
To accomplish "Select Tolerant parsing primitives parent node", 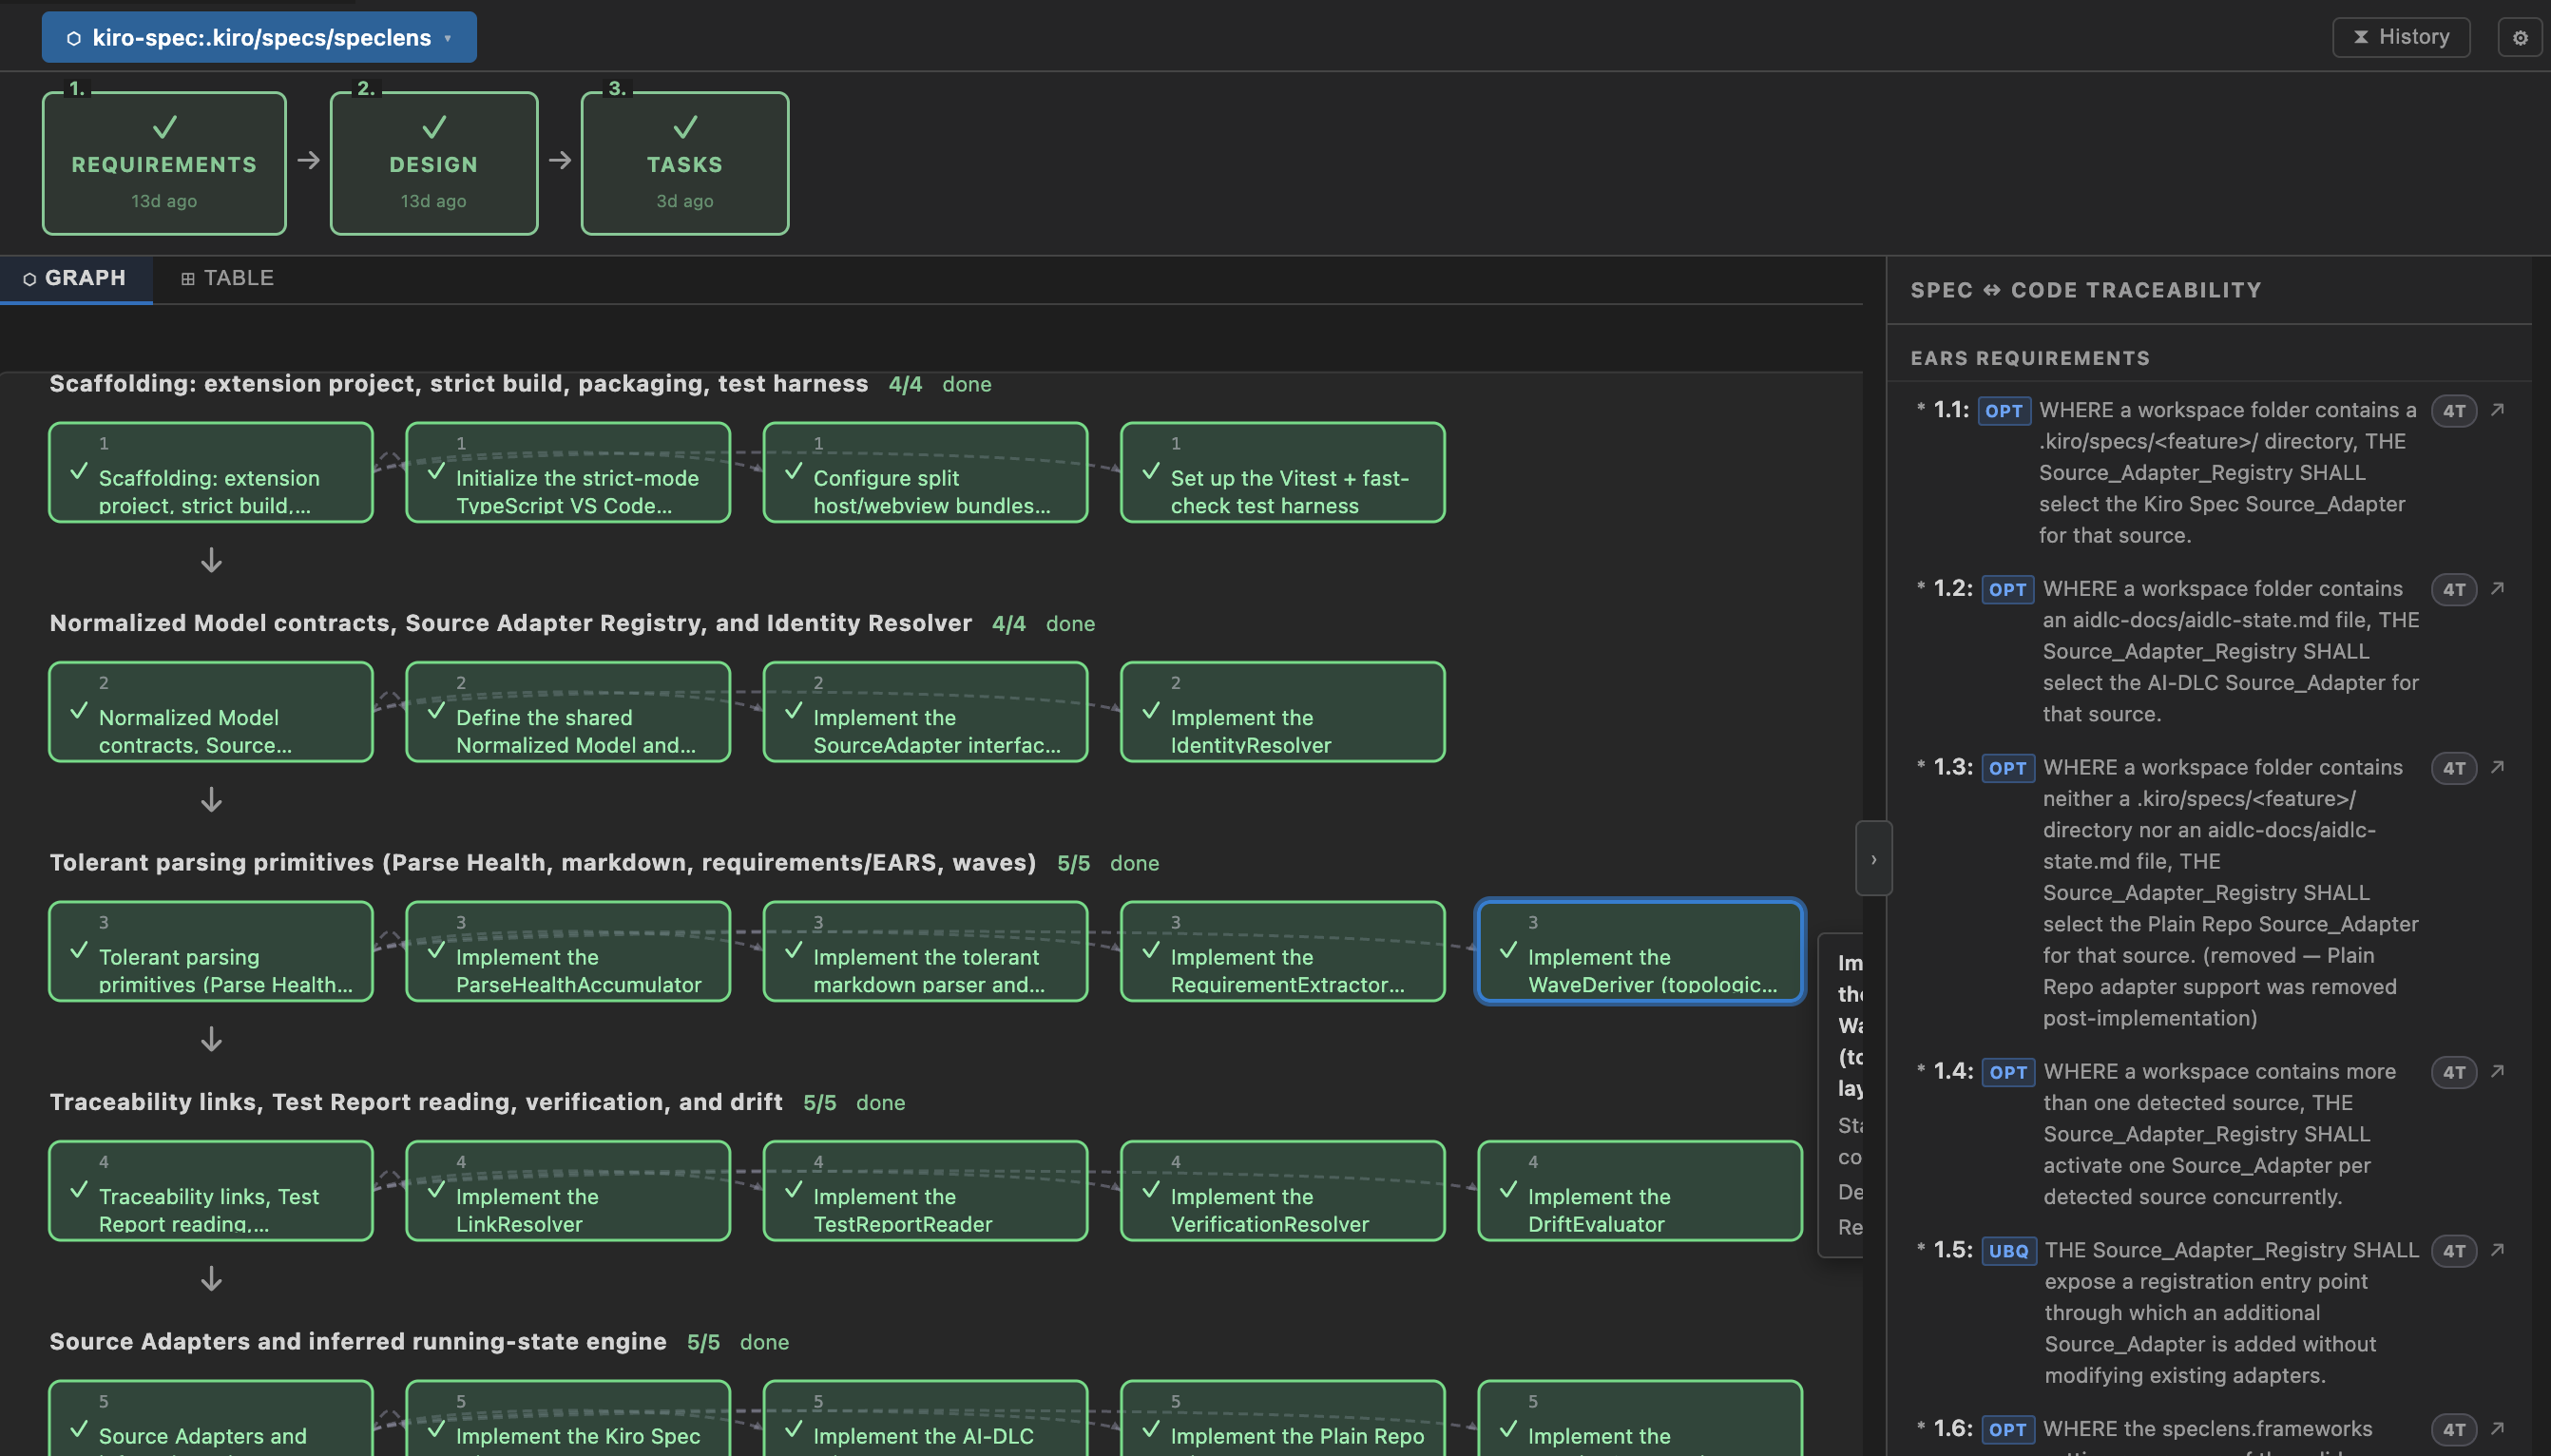I will pos(211,952).
